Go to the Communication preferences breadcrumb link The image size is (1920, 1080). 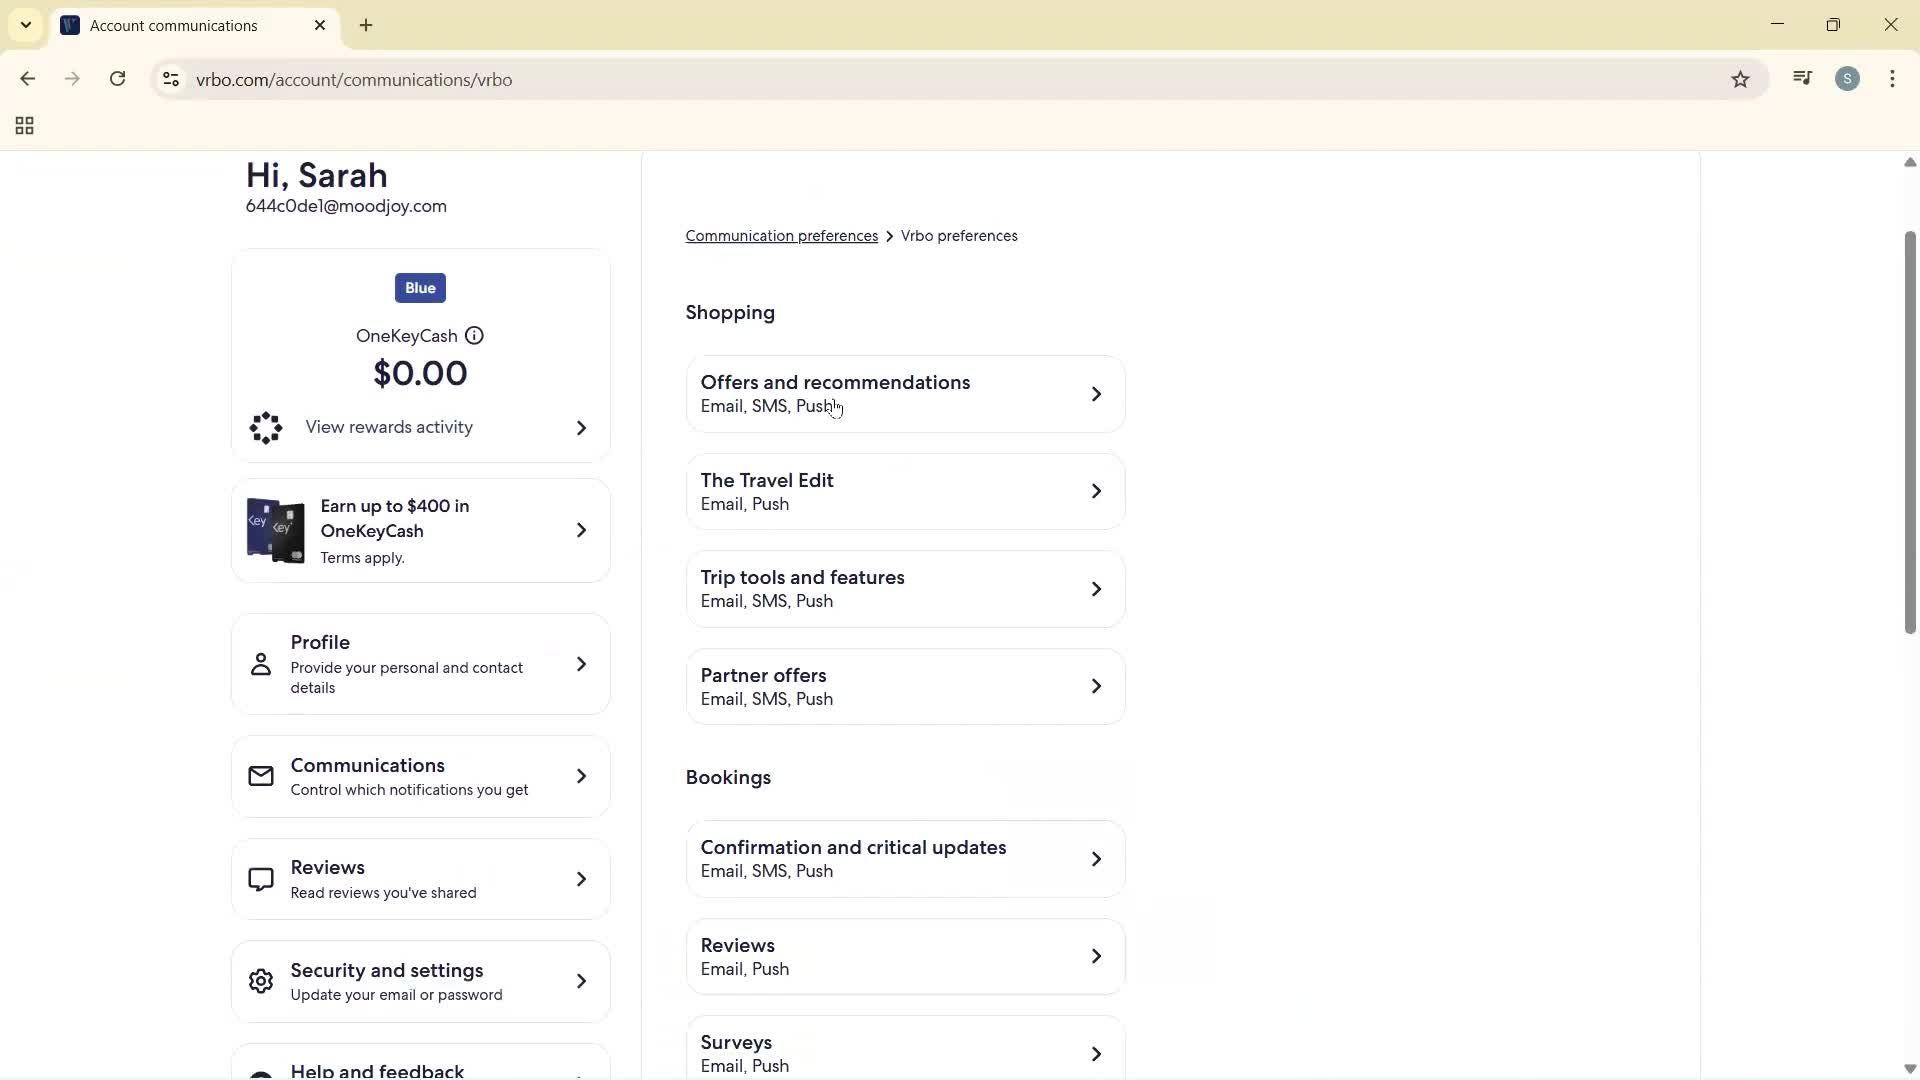pyautogui.click(x=781, y=237)
